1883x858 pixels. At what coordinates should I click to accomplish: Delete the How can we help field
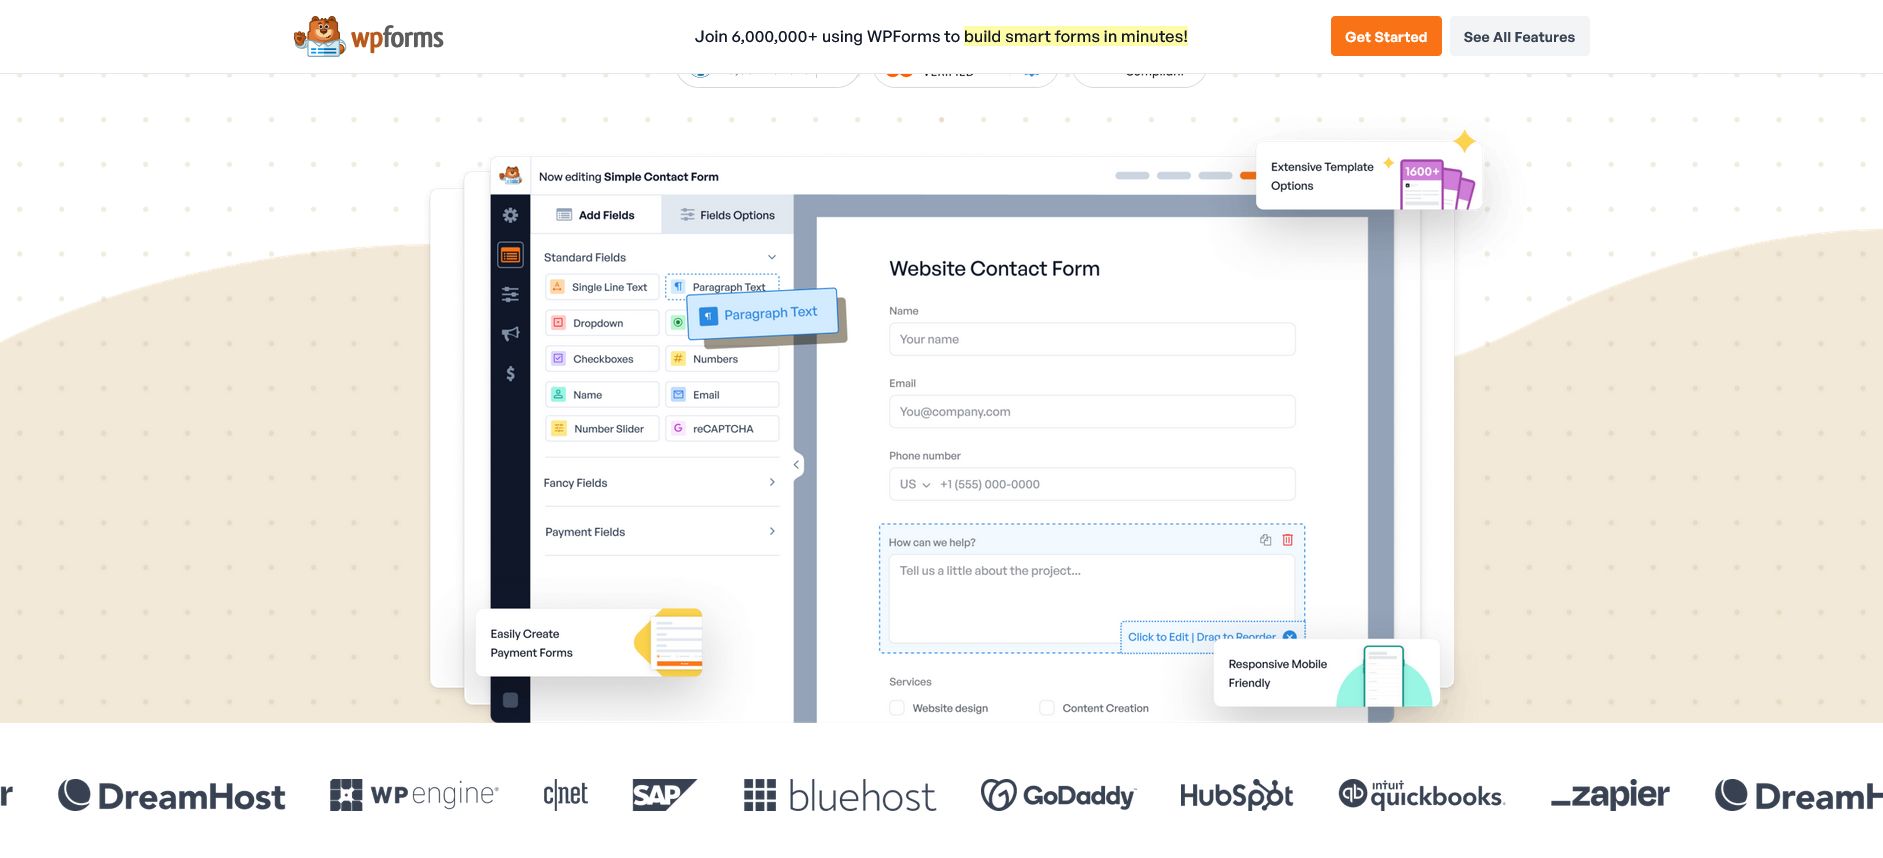pyautogui.click(x=1287, y=540)
